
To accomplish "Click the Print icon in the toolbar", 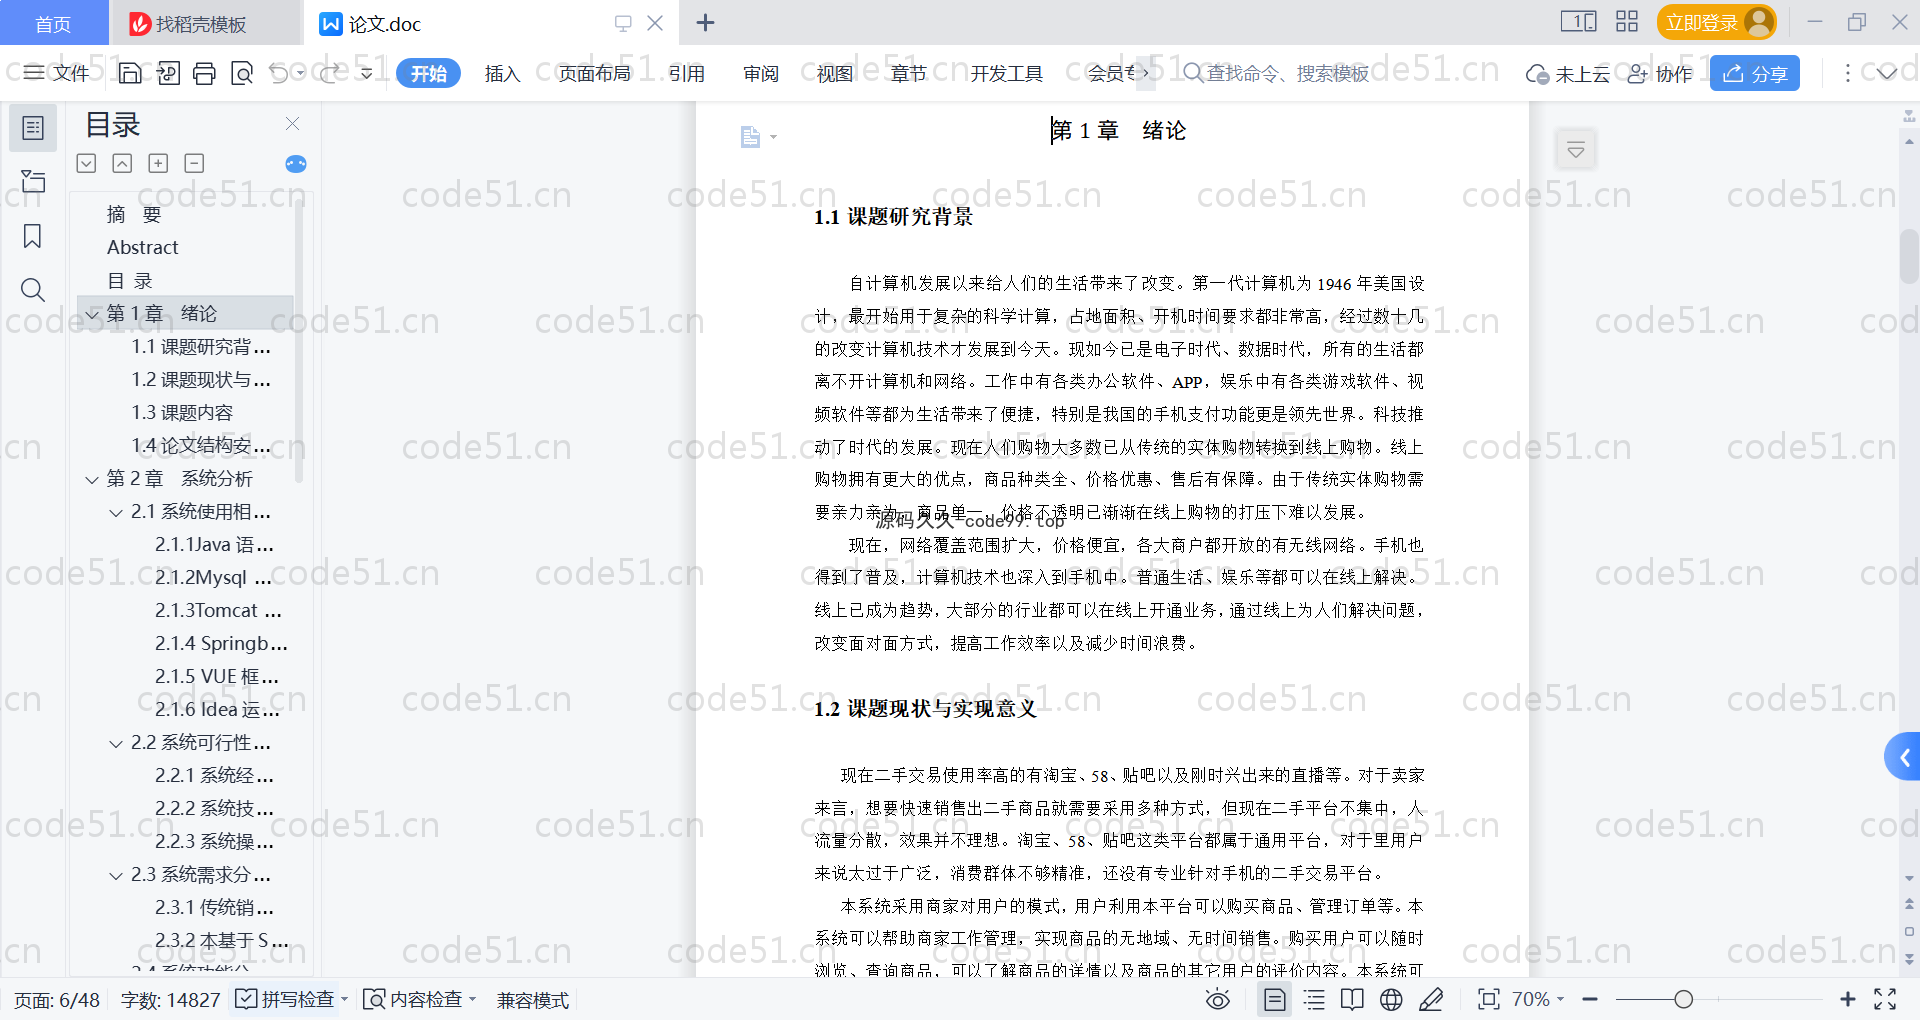I will [204, 73].
